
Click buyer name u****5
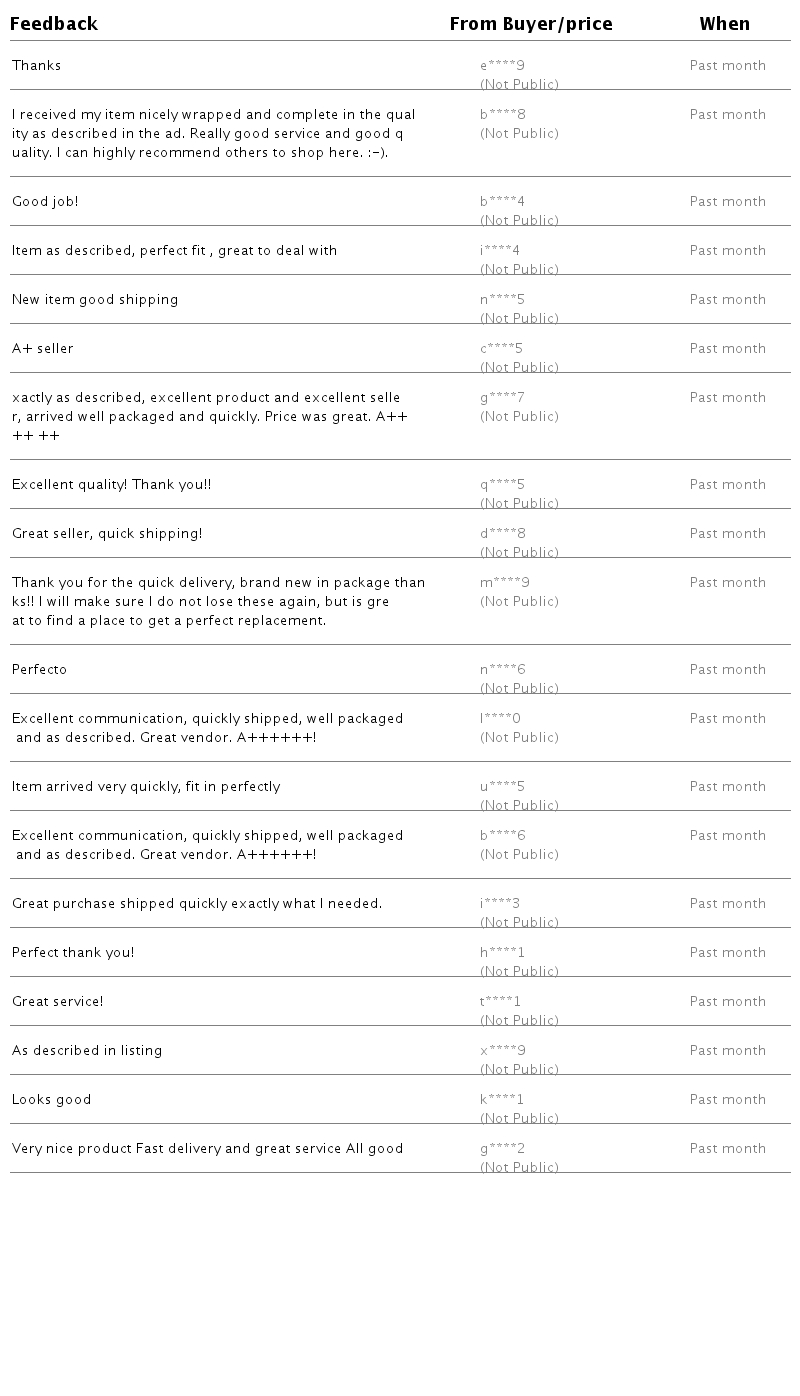click(x=502, y=787)
